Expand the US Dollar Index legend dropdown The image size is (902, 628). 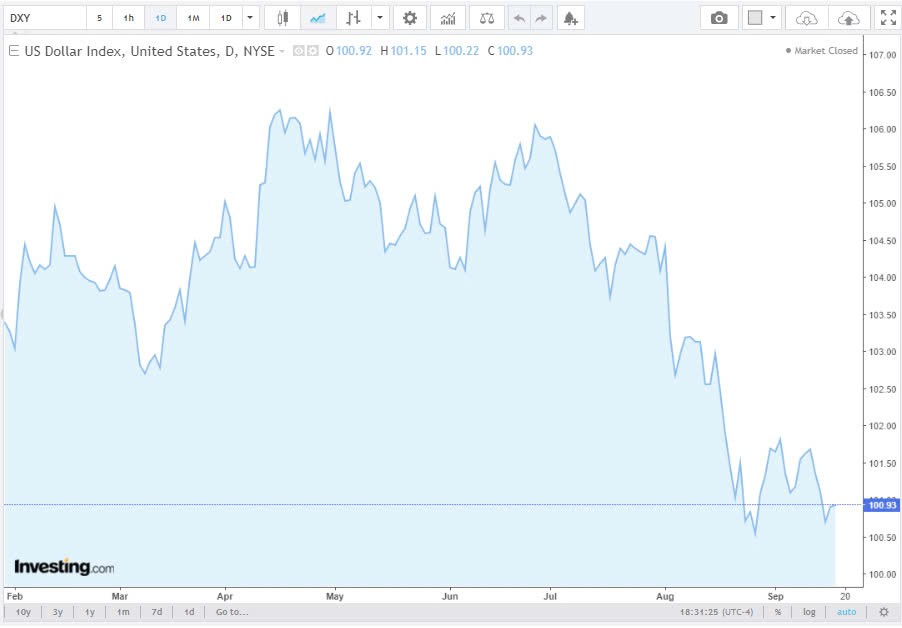tap(280, 51)
